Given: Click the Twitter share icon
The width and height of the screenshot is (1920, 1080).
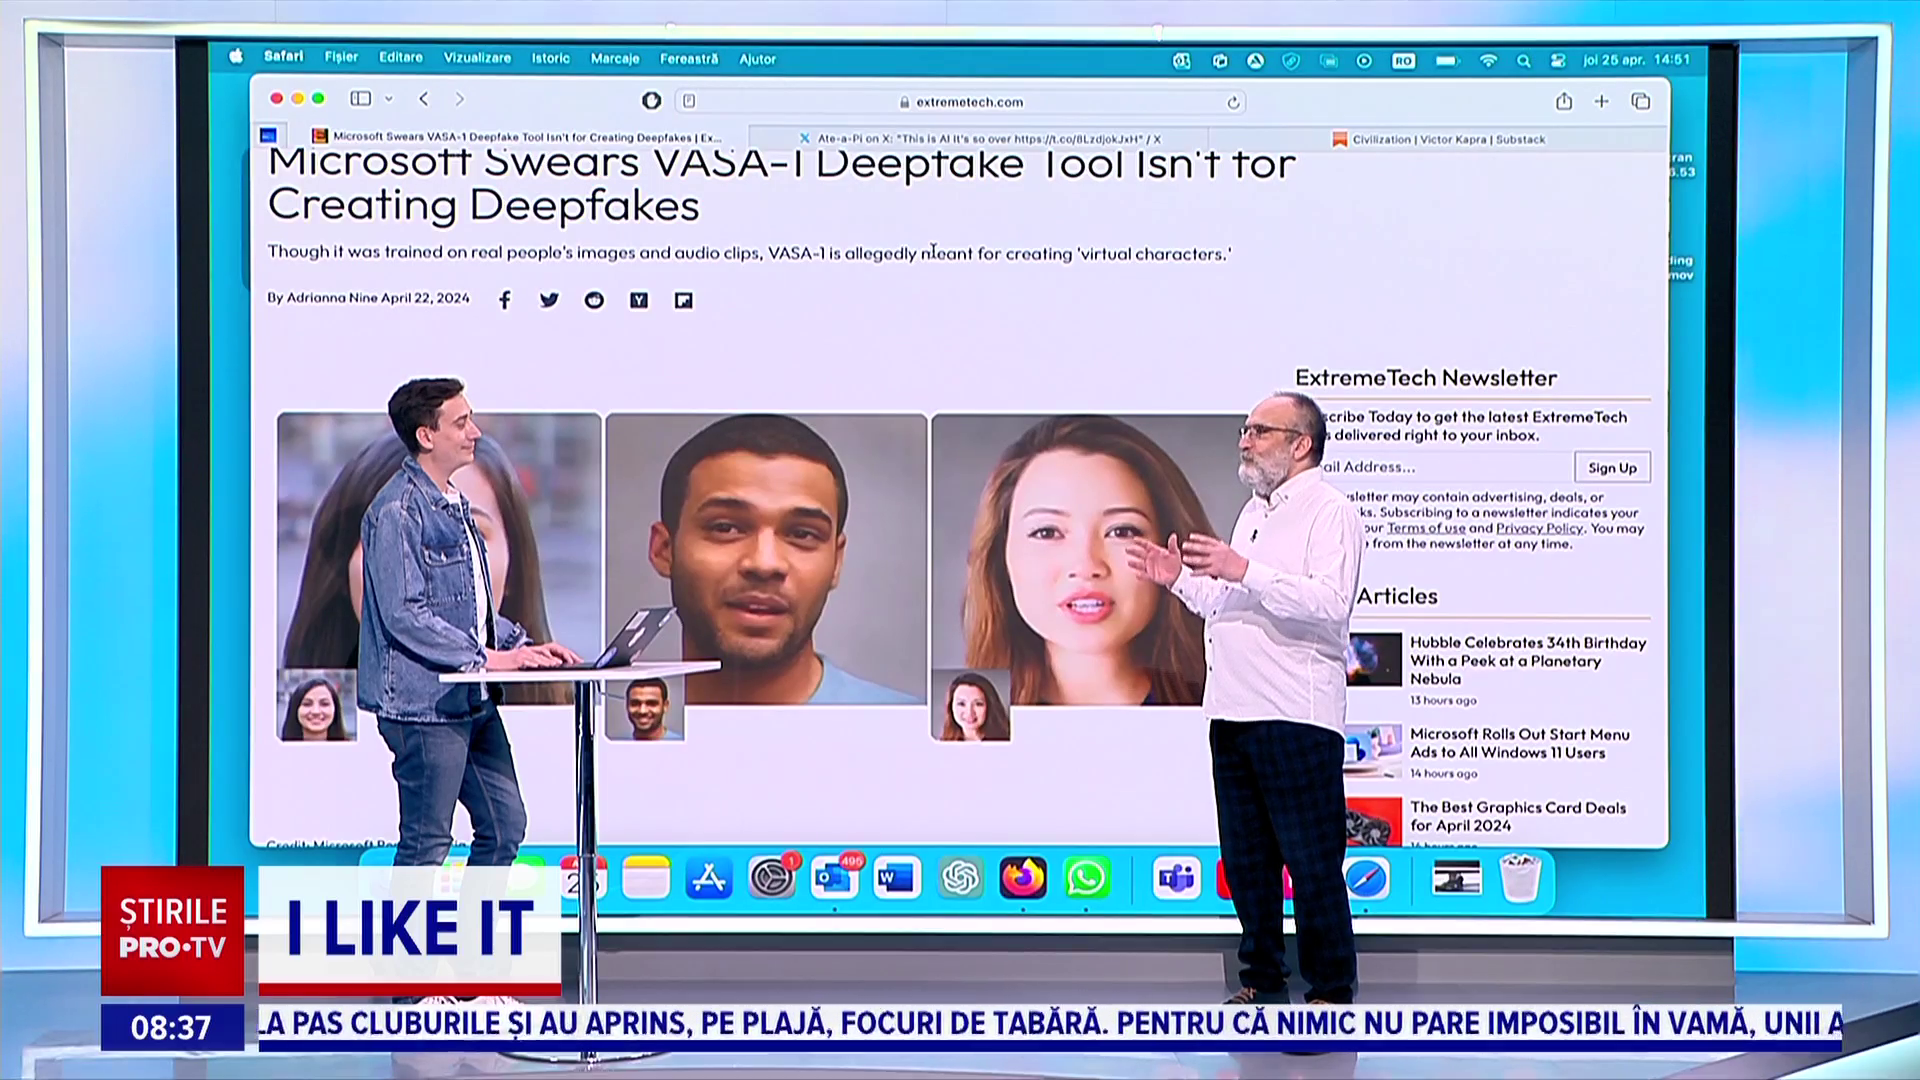Looking at the screenshot, I should [x=549, y=300].
